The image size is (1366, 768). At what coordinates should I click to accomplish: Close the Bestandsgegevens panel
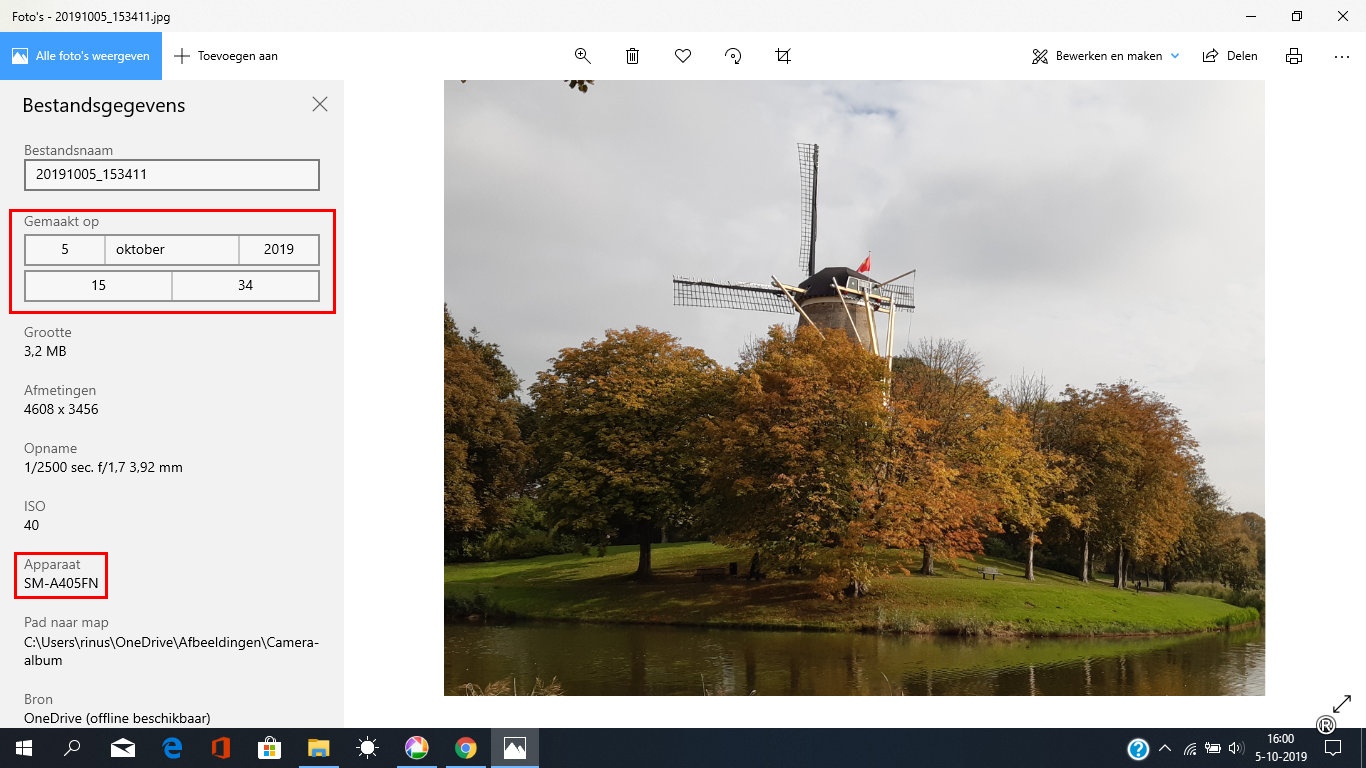[x=319, y=104]
